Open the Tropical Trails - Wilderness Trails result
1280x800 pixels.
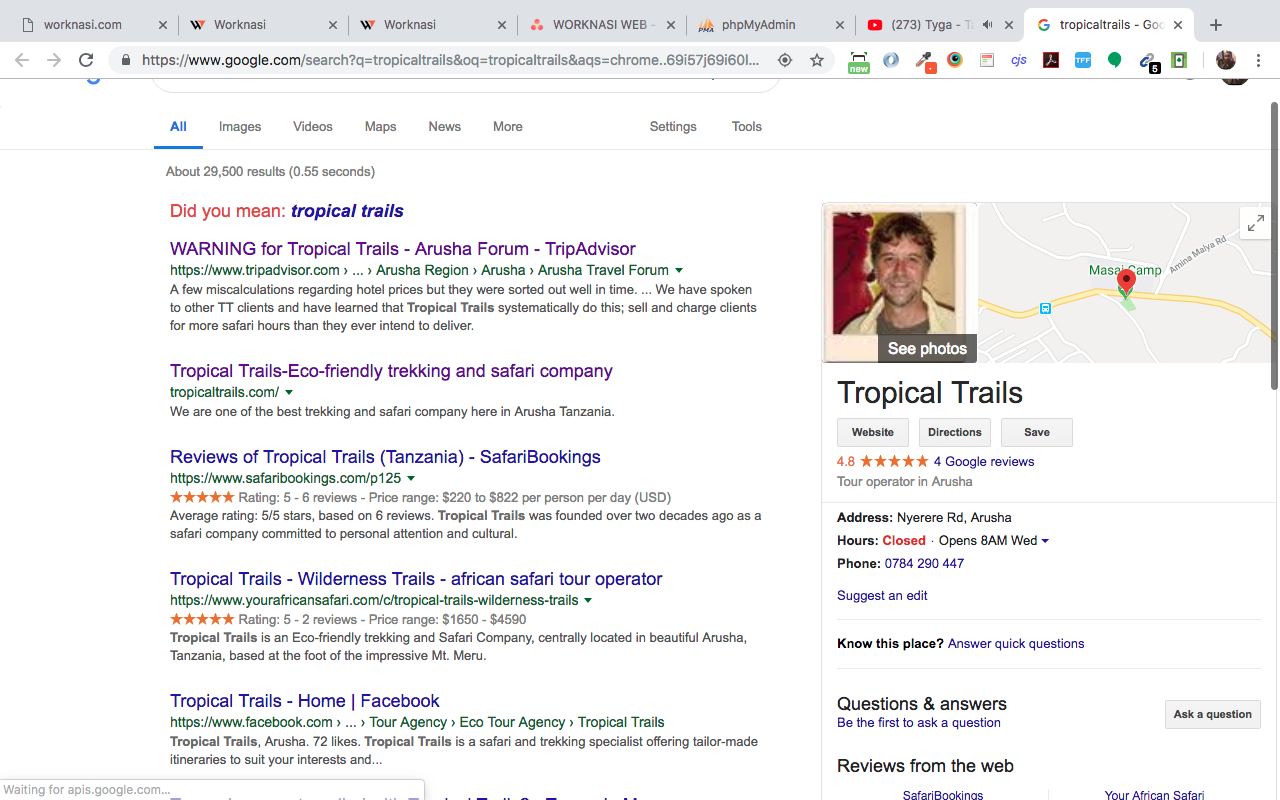click(x=416, y=579)
